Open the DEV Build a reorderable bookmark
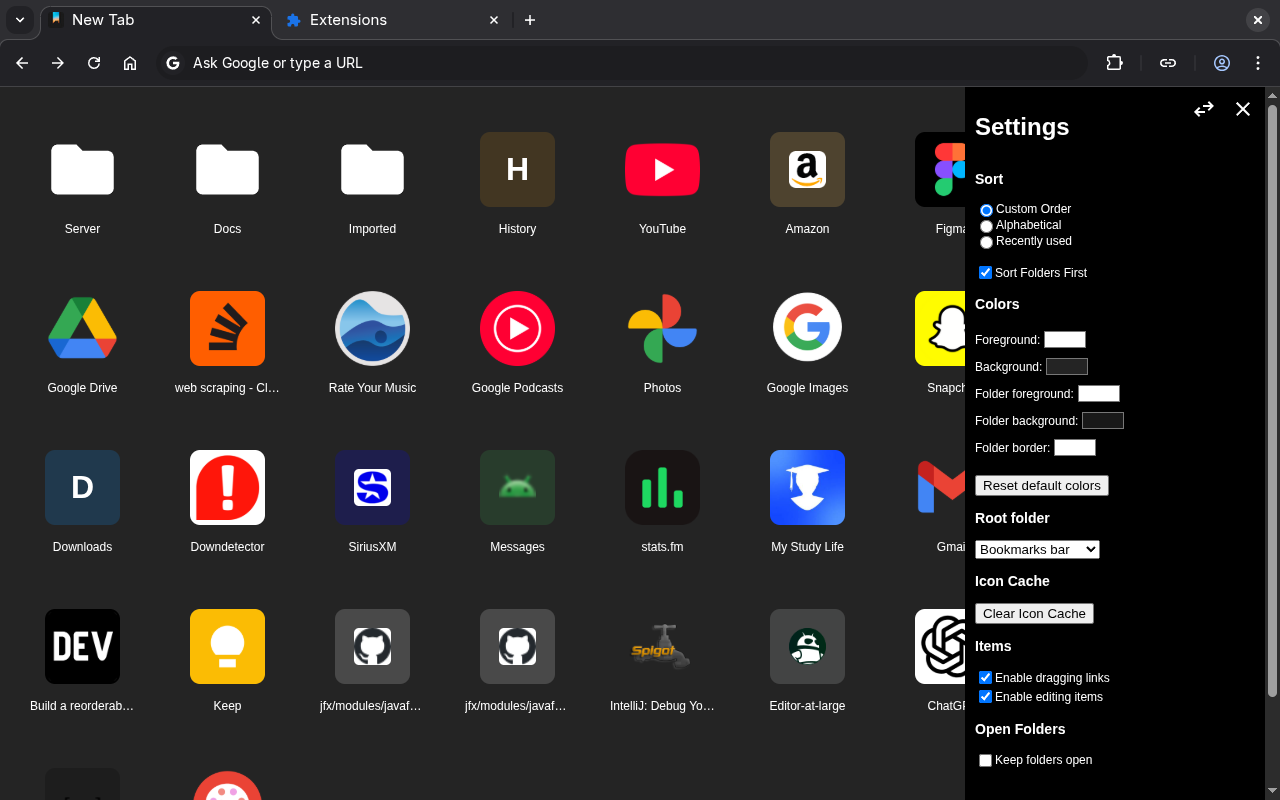The height and width of the screenshot is (800, 1280). point(82,647)
